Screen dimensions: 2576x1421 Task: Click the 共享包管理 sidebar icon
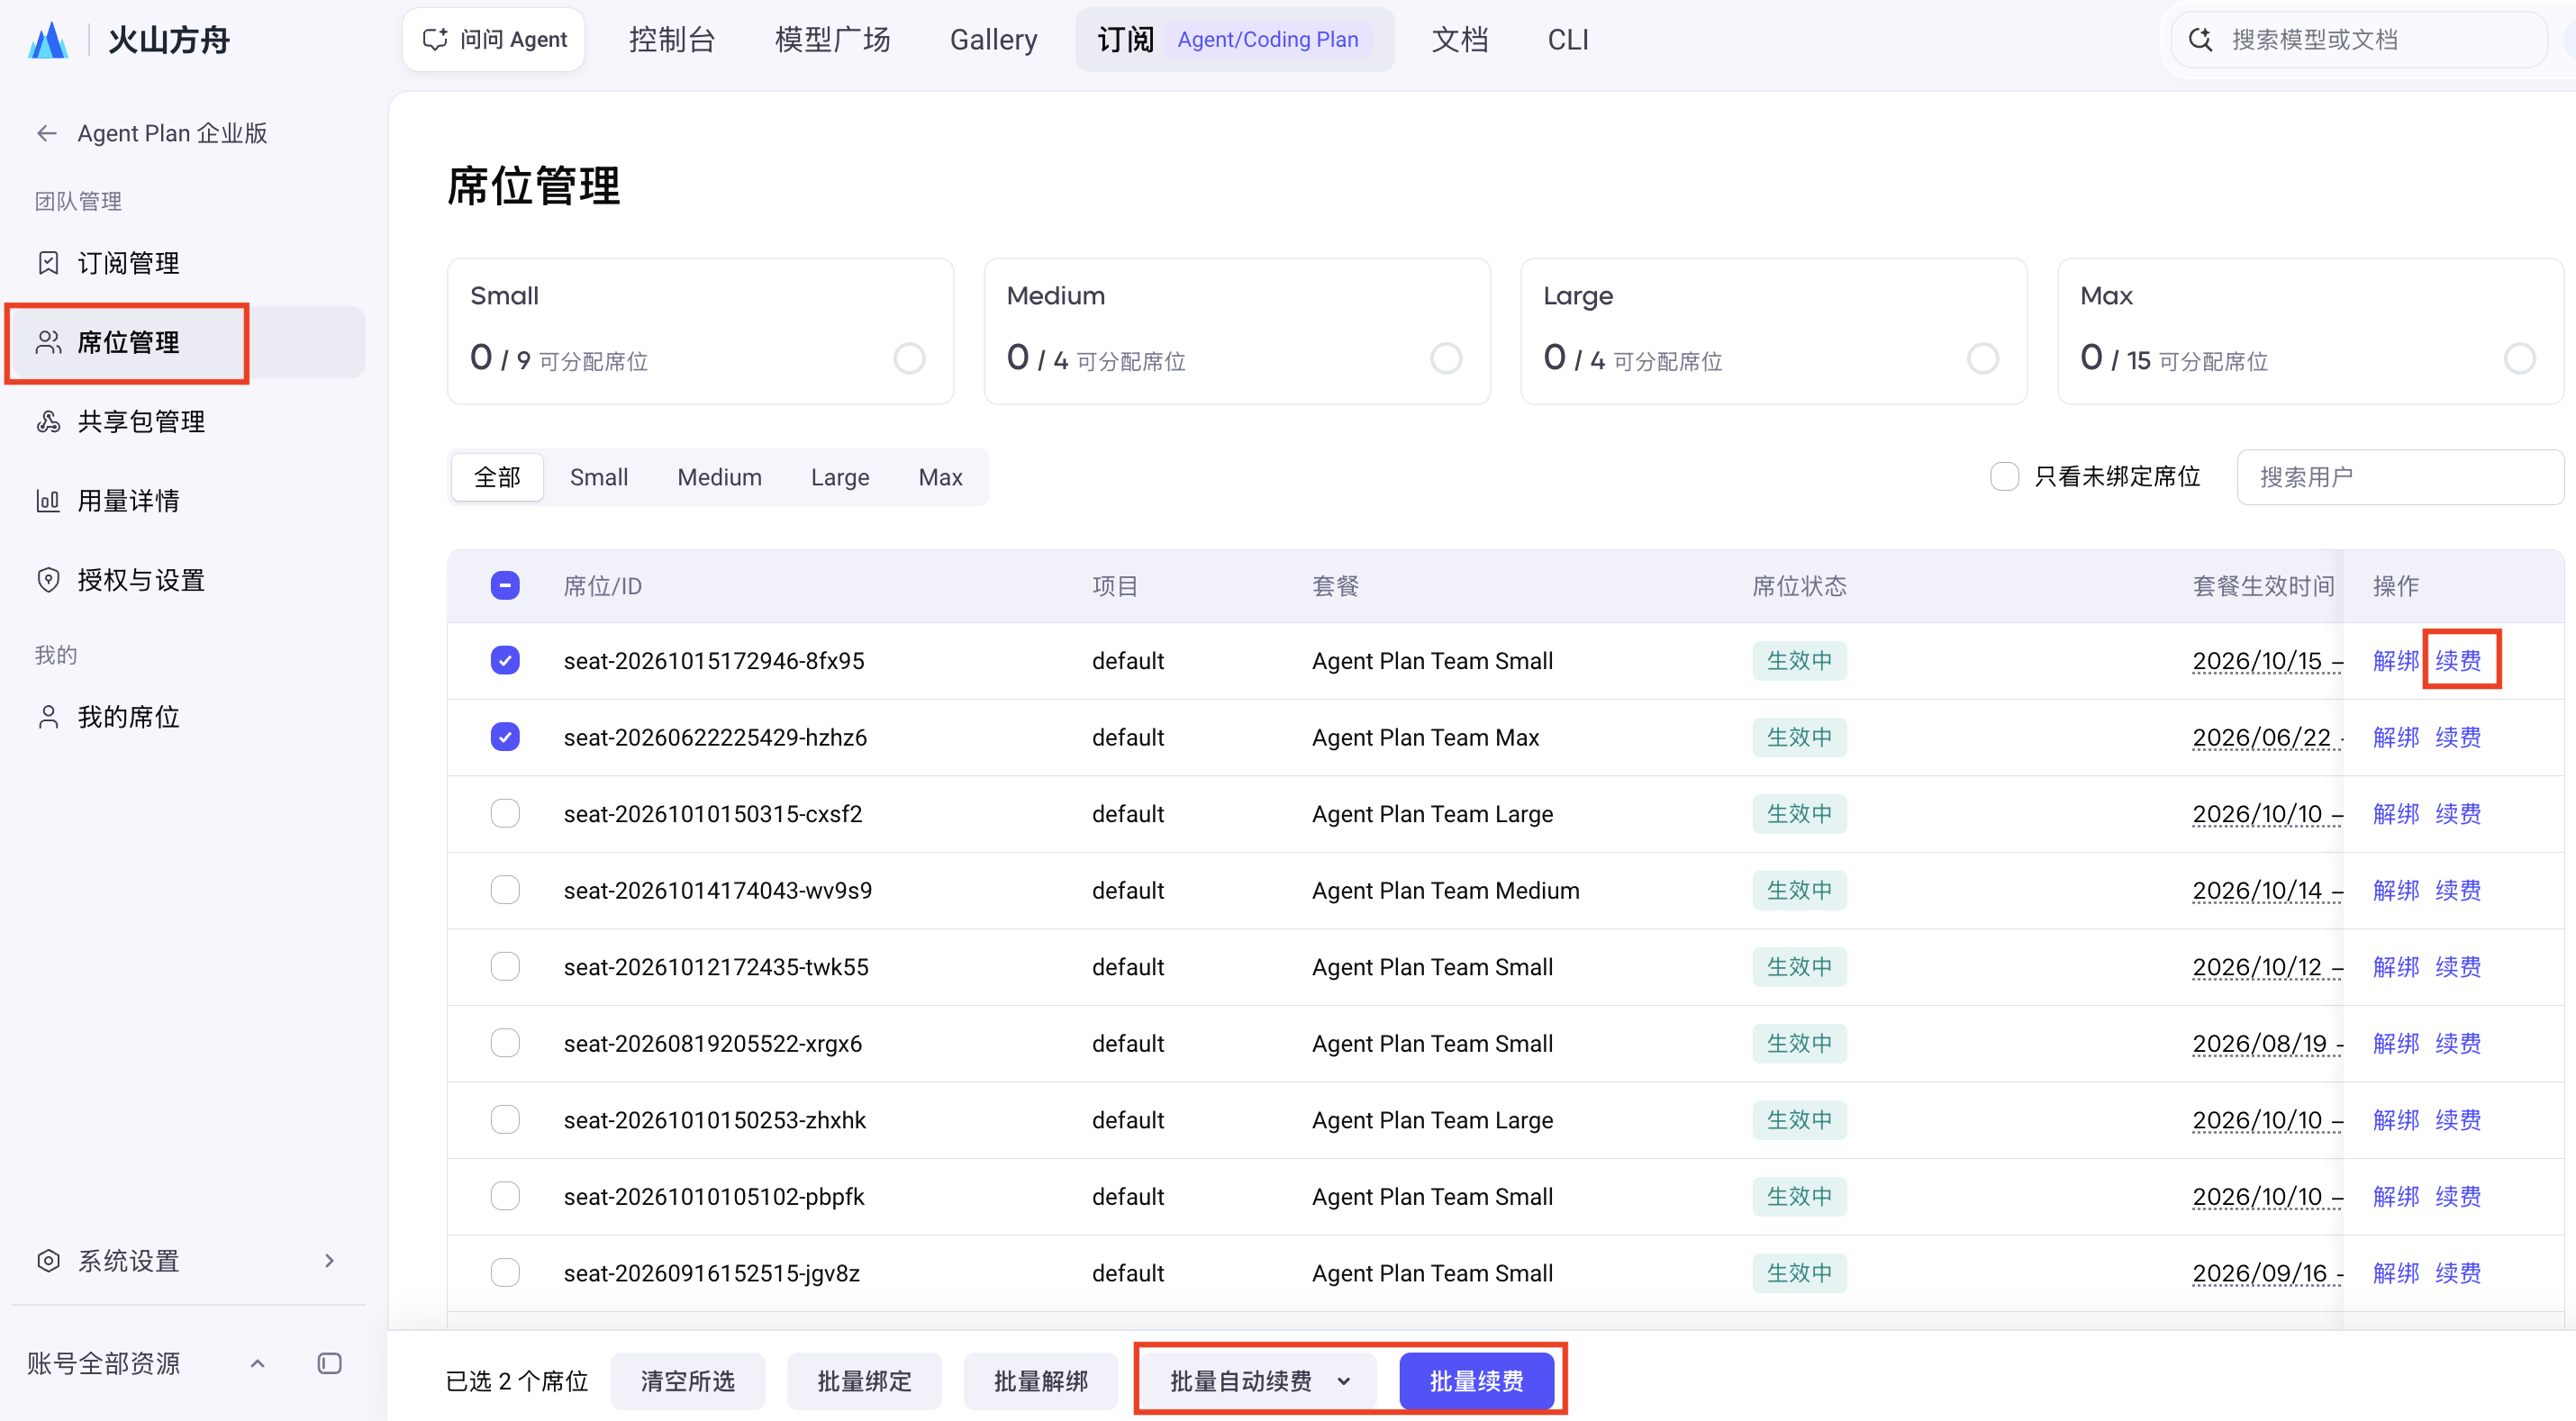[48, 421]
